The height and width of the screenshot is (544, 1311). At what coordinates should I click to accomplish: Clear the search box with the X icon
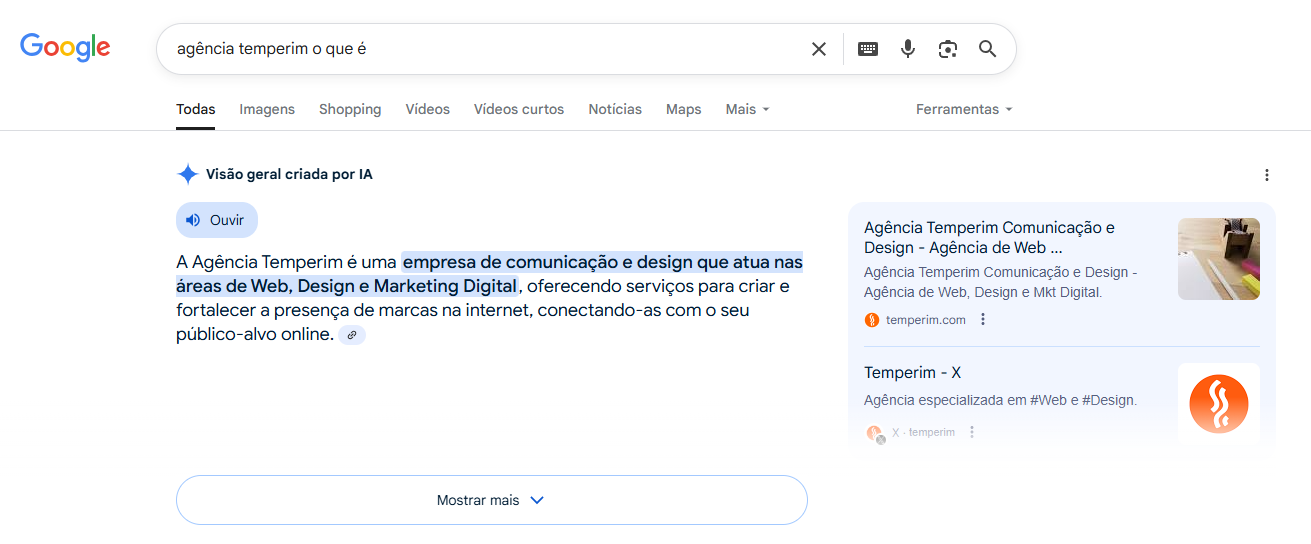coord(819,49)
